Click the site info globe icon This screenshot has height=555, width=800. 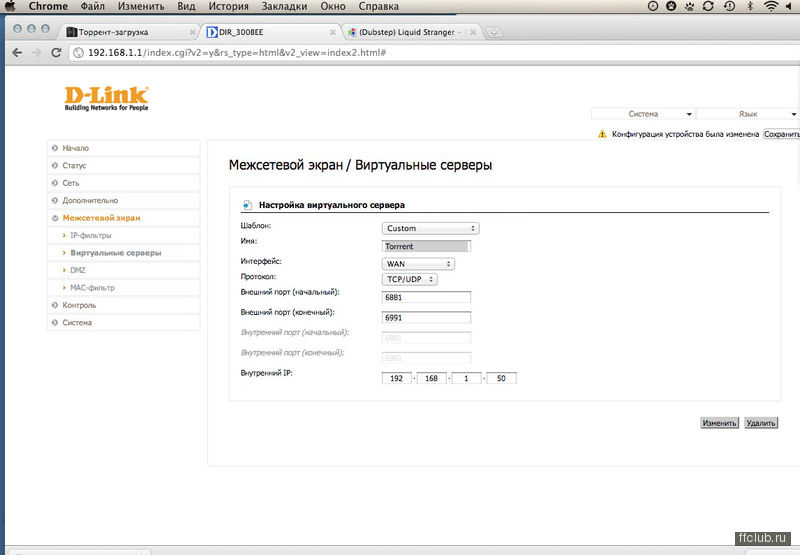78,53
